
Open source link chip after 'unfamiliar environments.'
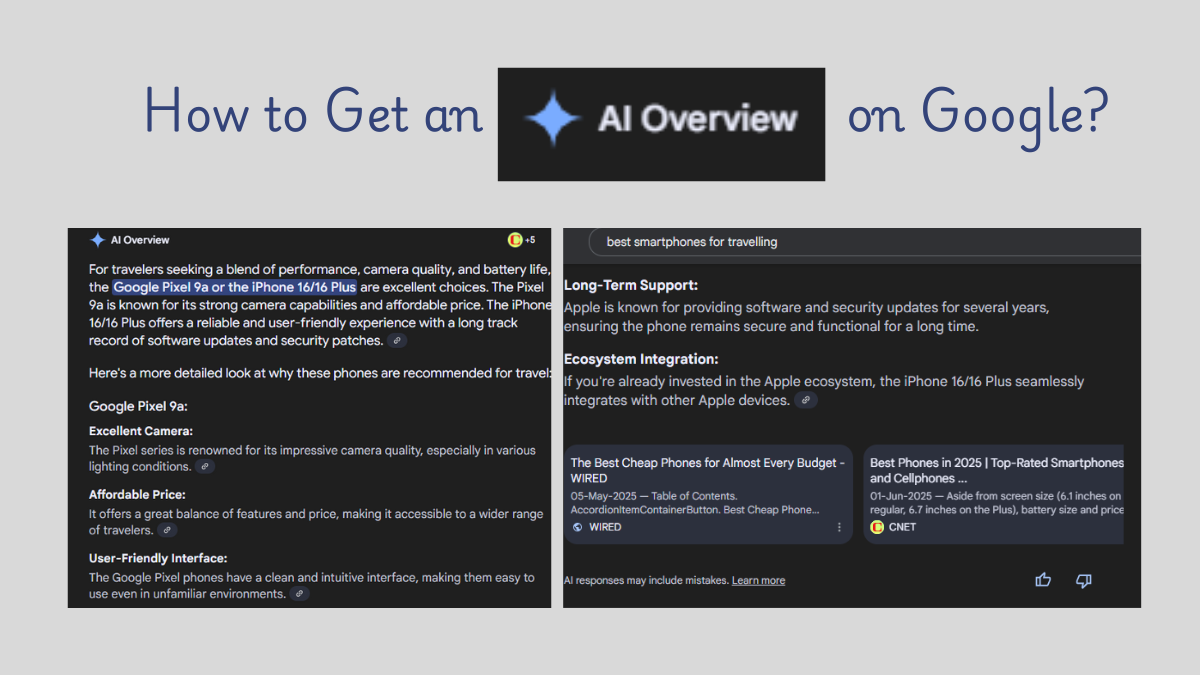pos(299,594)
